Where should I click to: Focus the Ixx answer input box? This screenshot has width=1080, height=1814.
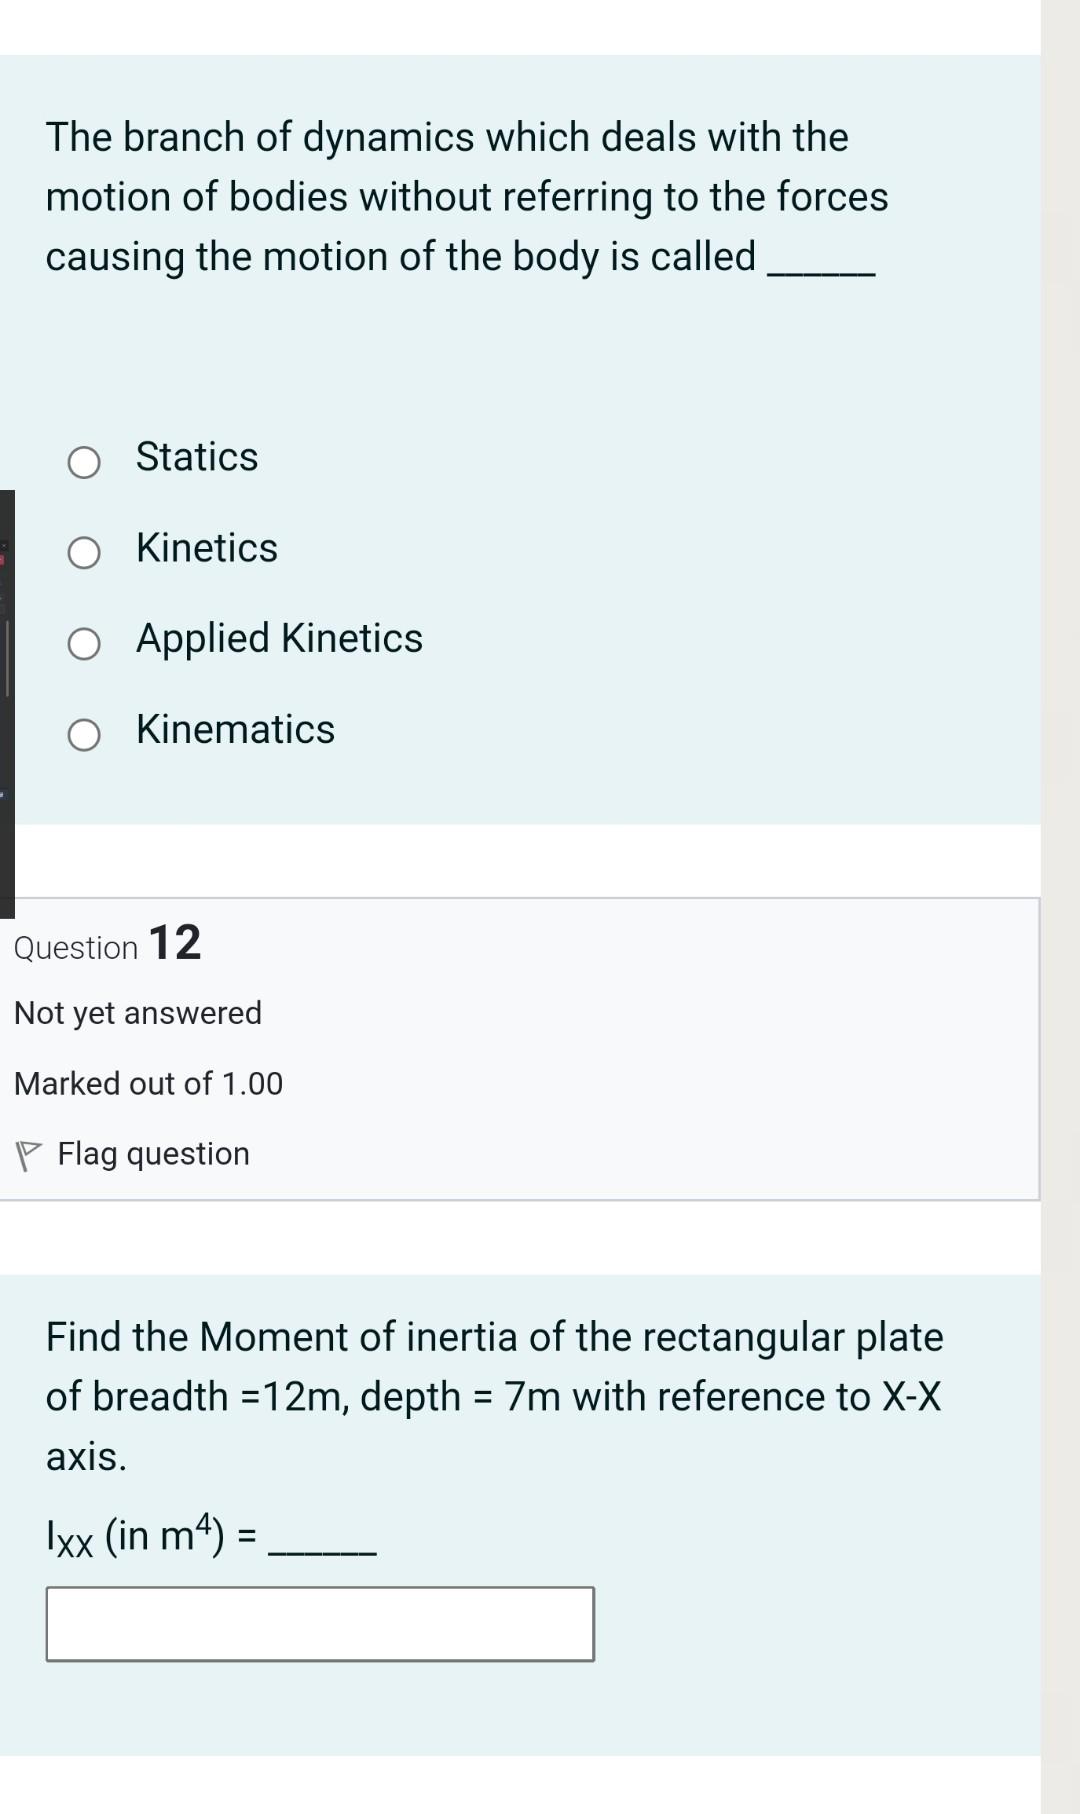320,1624
